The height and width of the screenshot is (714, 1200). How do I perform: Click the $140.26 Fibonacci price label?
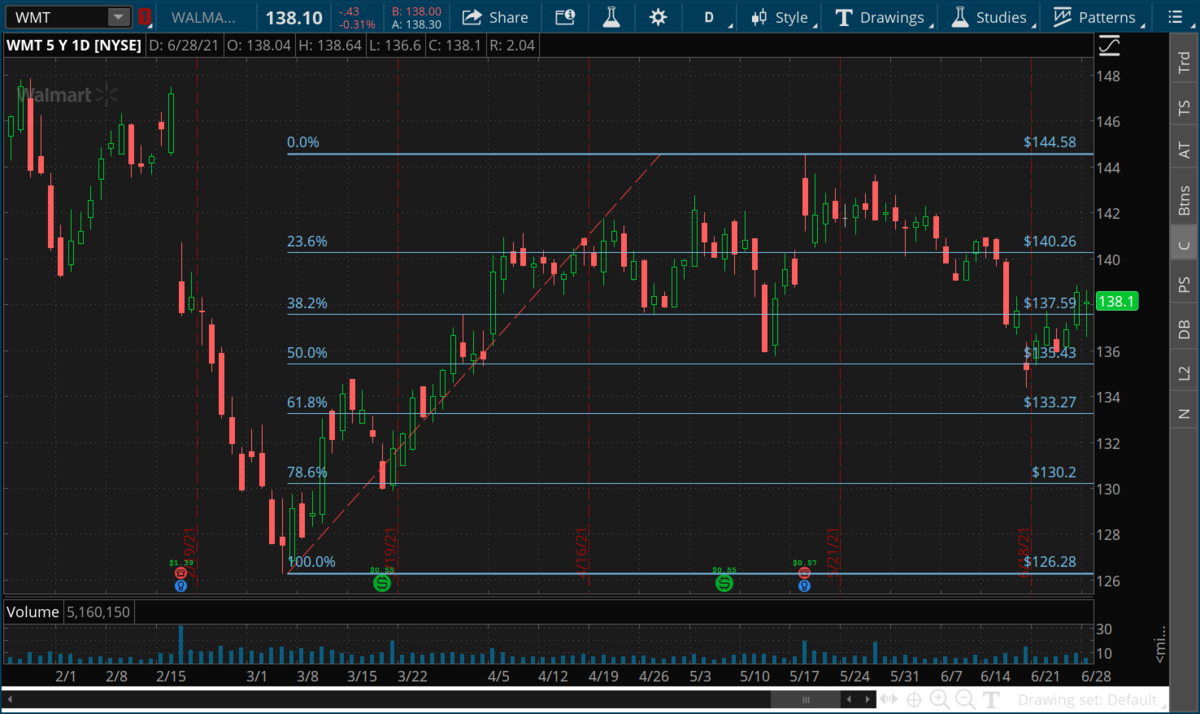(x=1050, y=241)
